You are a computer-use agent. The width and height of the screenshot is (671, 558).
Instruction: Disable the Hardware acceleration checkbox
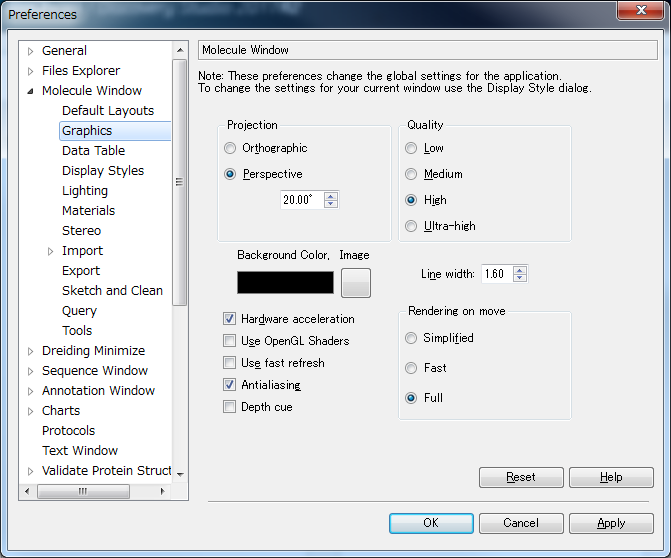tap(230, 319)
